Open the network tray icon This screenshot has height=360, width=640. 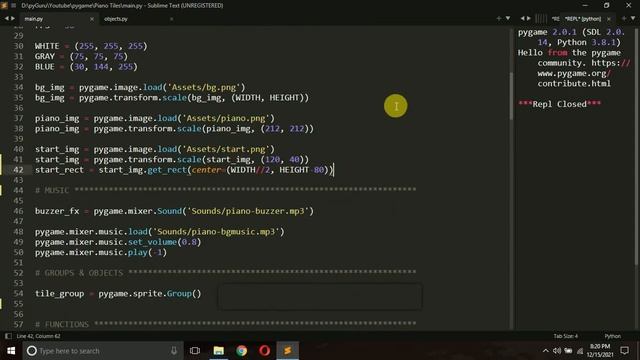point(580,351)
